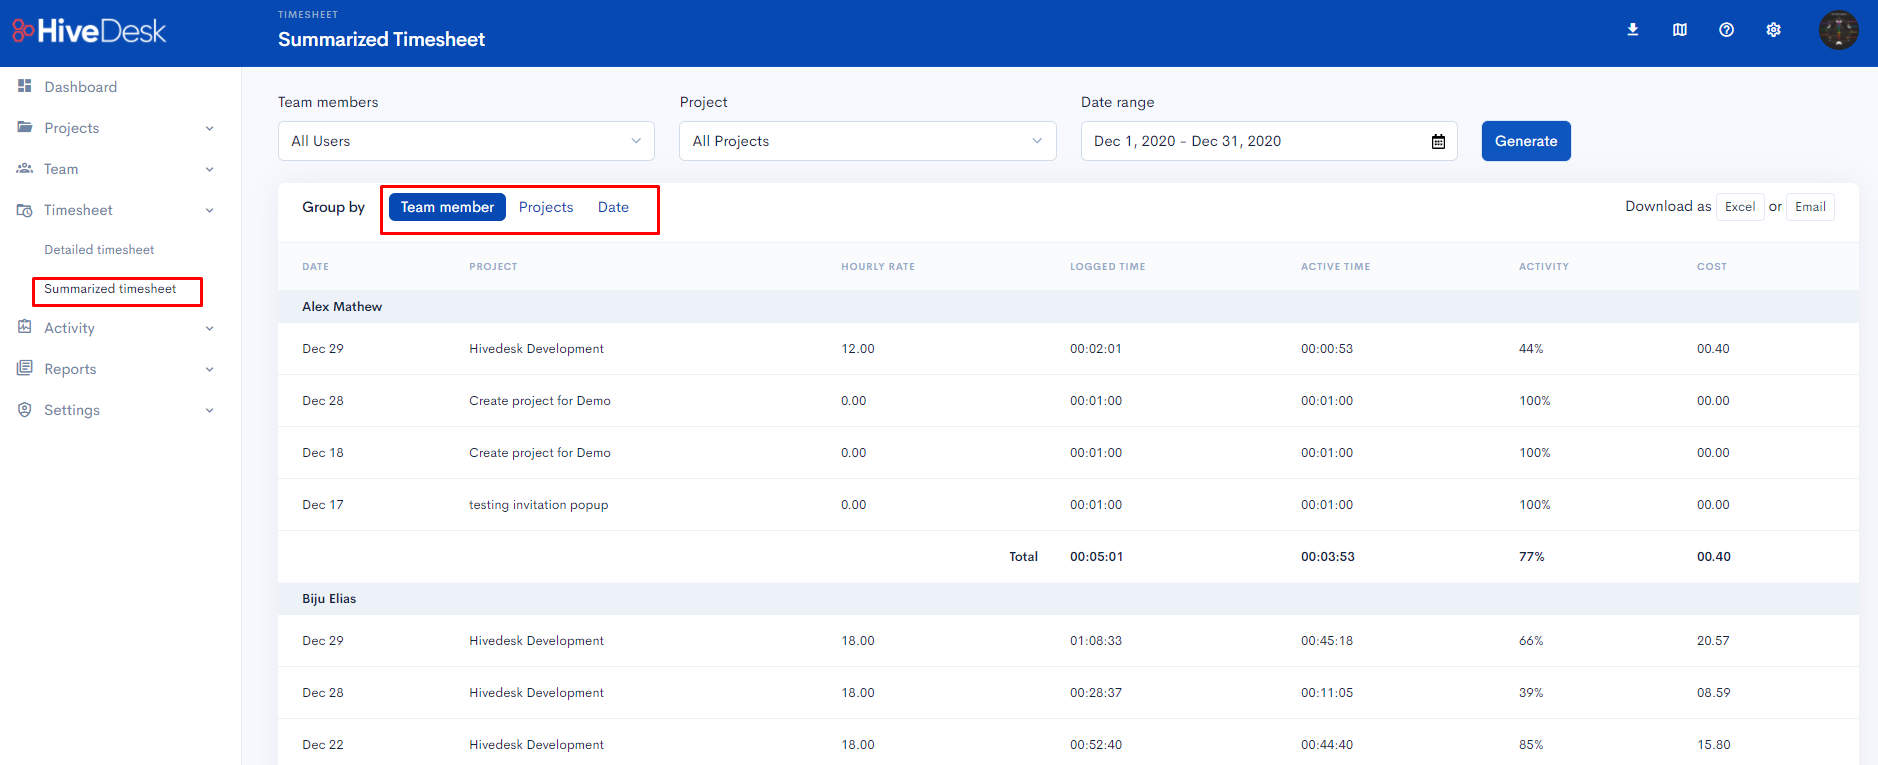The height and width of the screenshot is (765, 1878).
Task: Click the Settings shield icon in sidebar
Action: pyautogui.click(x=25, y=409)
